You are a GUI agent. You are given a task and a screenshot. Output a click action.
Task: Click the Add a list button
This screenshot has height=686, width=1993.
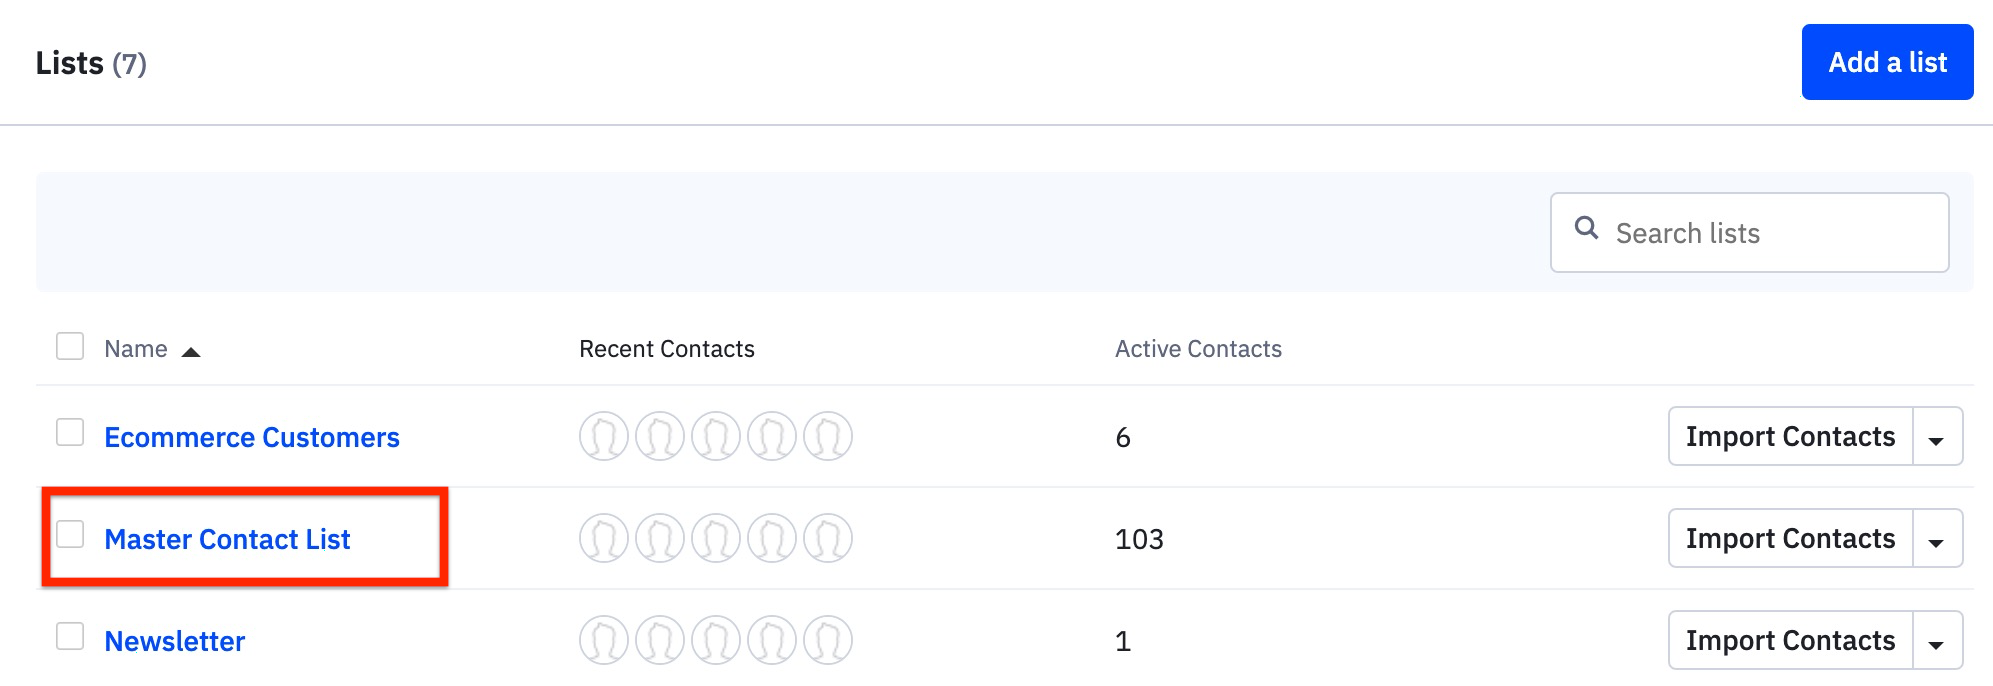pos(1887,63)
